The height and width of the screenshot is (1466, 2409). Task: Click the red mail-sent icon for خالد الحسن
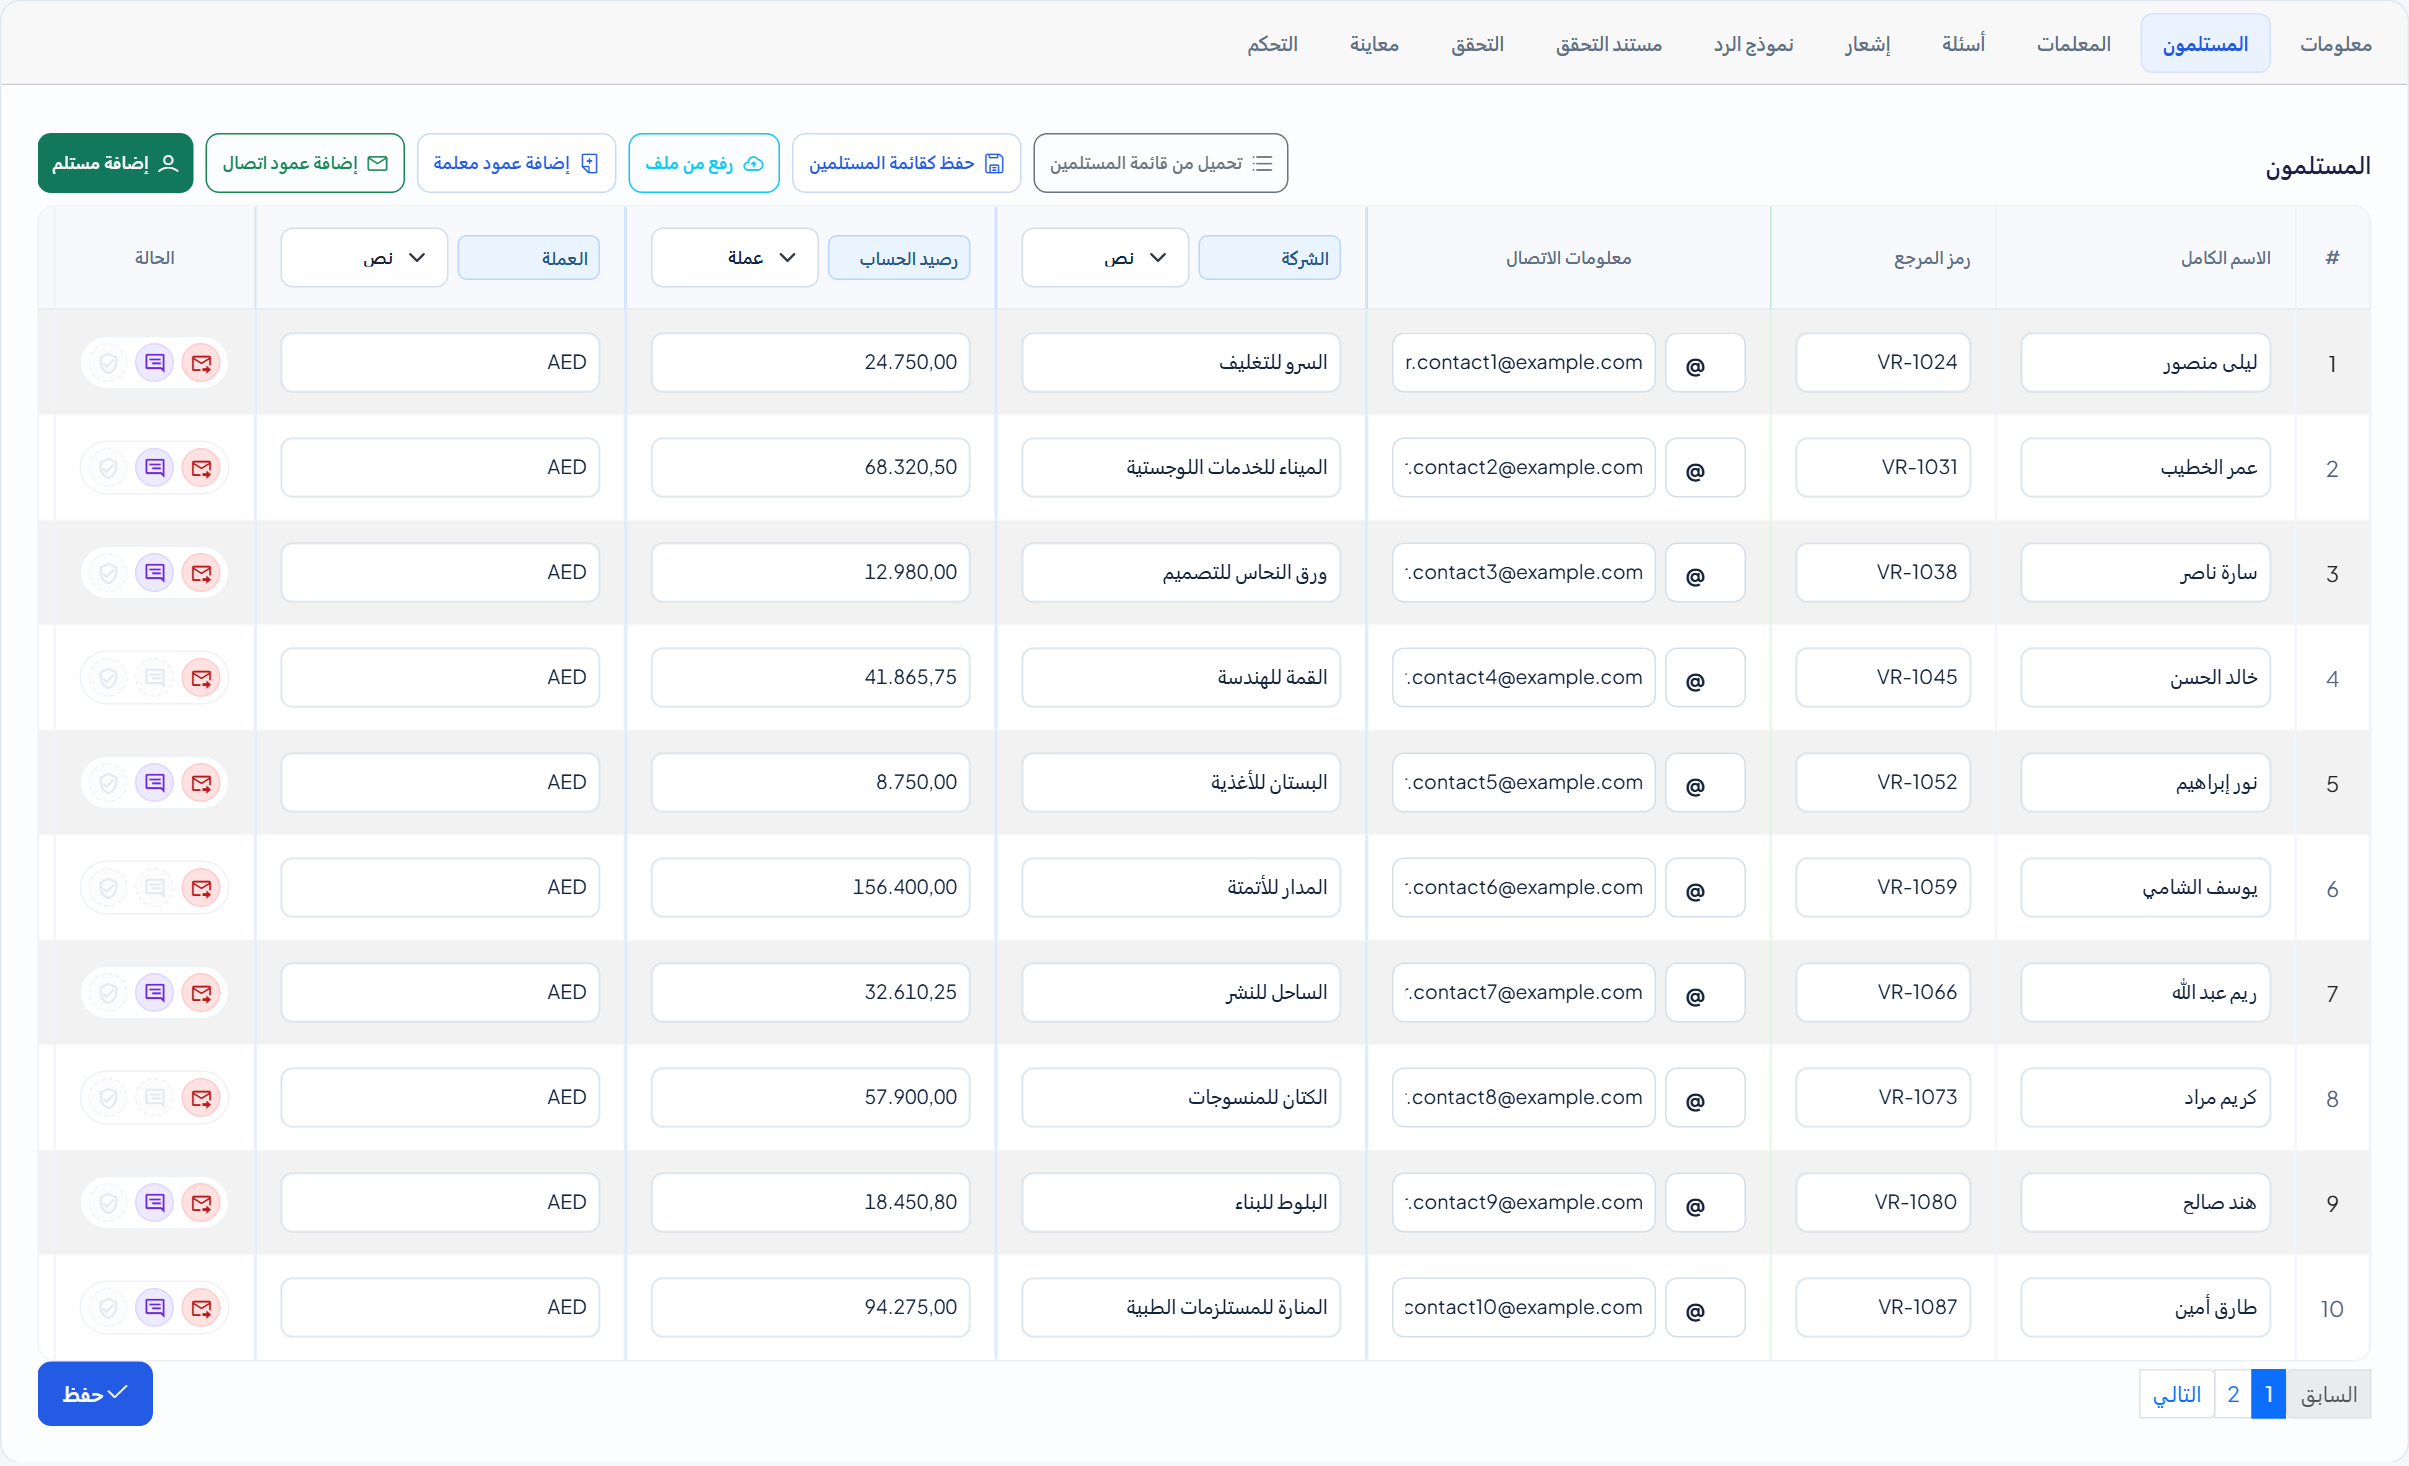pyautogui.click(x=202, y=678)
